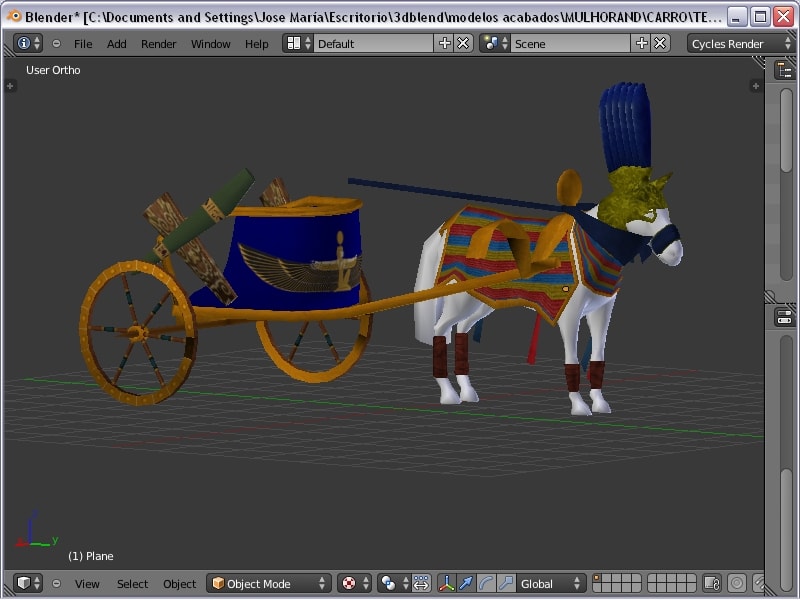Open the Window menu
Image resolution: width=800 pixels, height=600 pixels.
[x=210, y=43]
